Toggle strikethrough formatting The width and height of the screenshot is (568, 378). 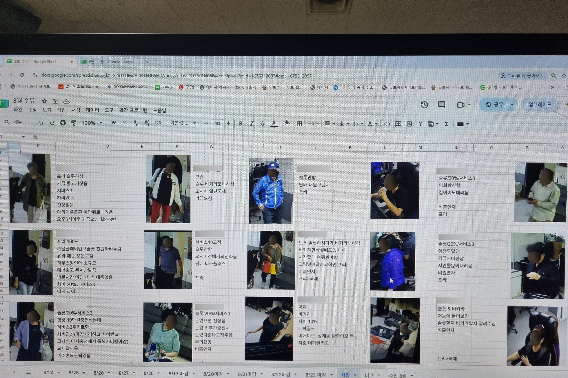pos(263,124)
